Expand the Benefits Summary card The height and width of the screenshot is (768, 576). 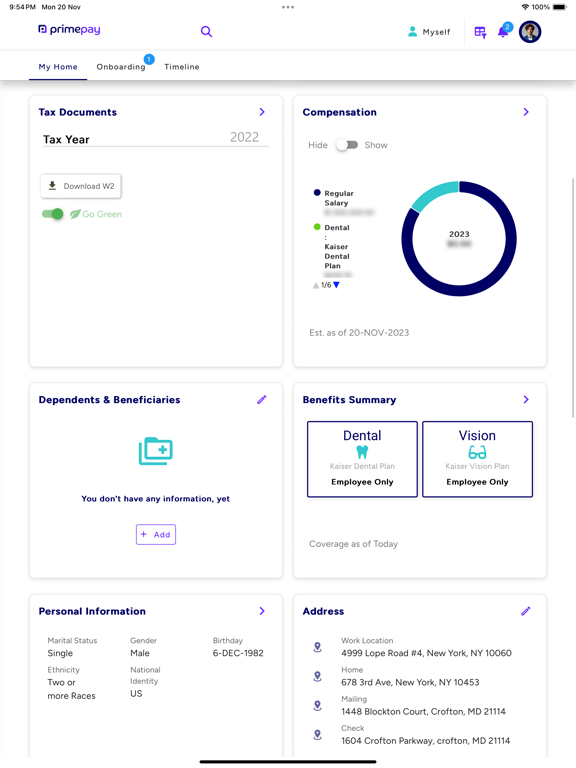pyautogui.click(x=526, y=400)
